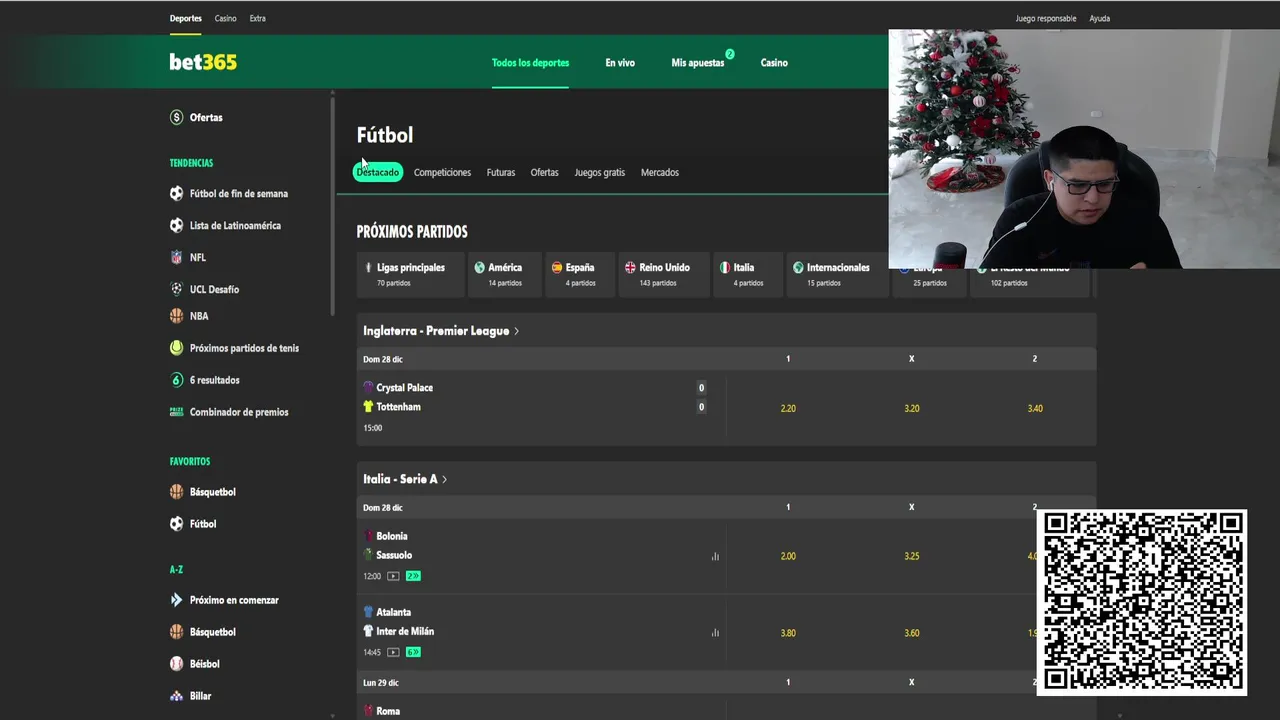The width and height of the screenshot is (1280, 720).
Task: Choose Internacionales 15 partidos card
Action: tap(838, 274)
